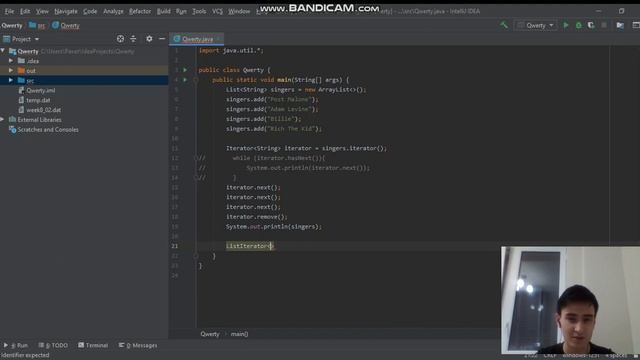Screen dimensions: 640x360
Task: Hide the Project tool window
Action: [x=162, y=39]
